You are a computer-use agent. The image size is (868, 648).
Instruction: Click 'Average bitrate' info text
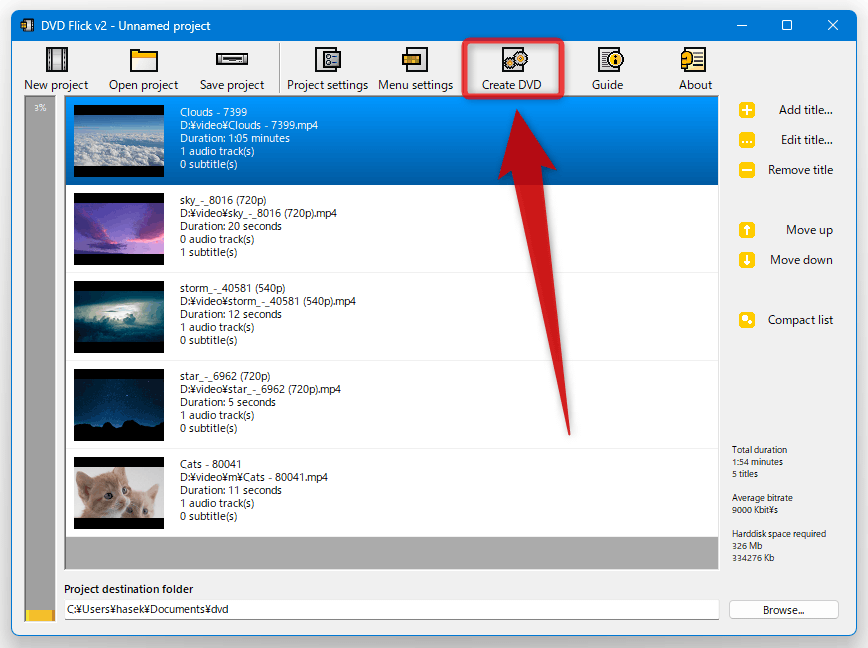[x=762, y=498]
